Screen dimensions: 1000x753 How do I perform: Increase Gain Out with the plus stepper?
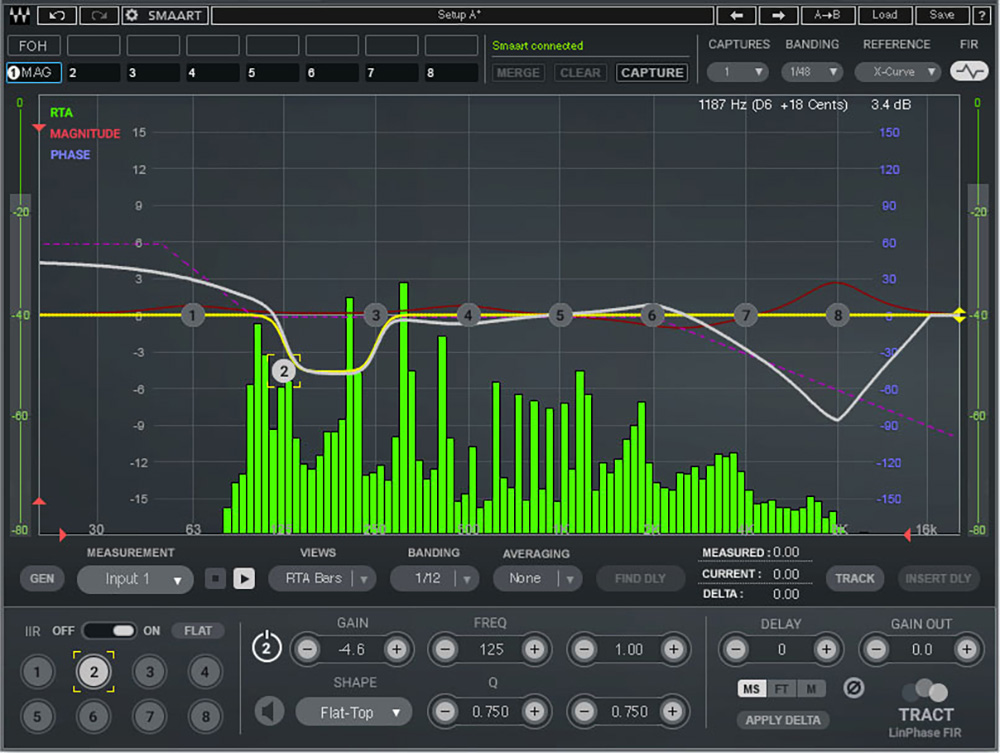[x=967, y=649]
